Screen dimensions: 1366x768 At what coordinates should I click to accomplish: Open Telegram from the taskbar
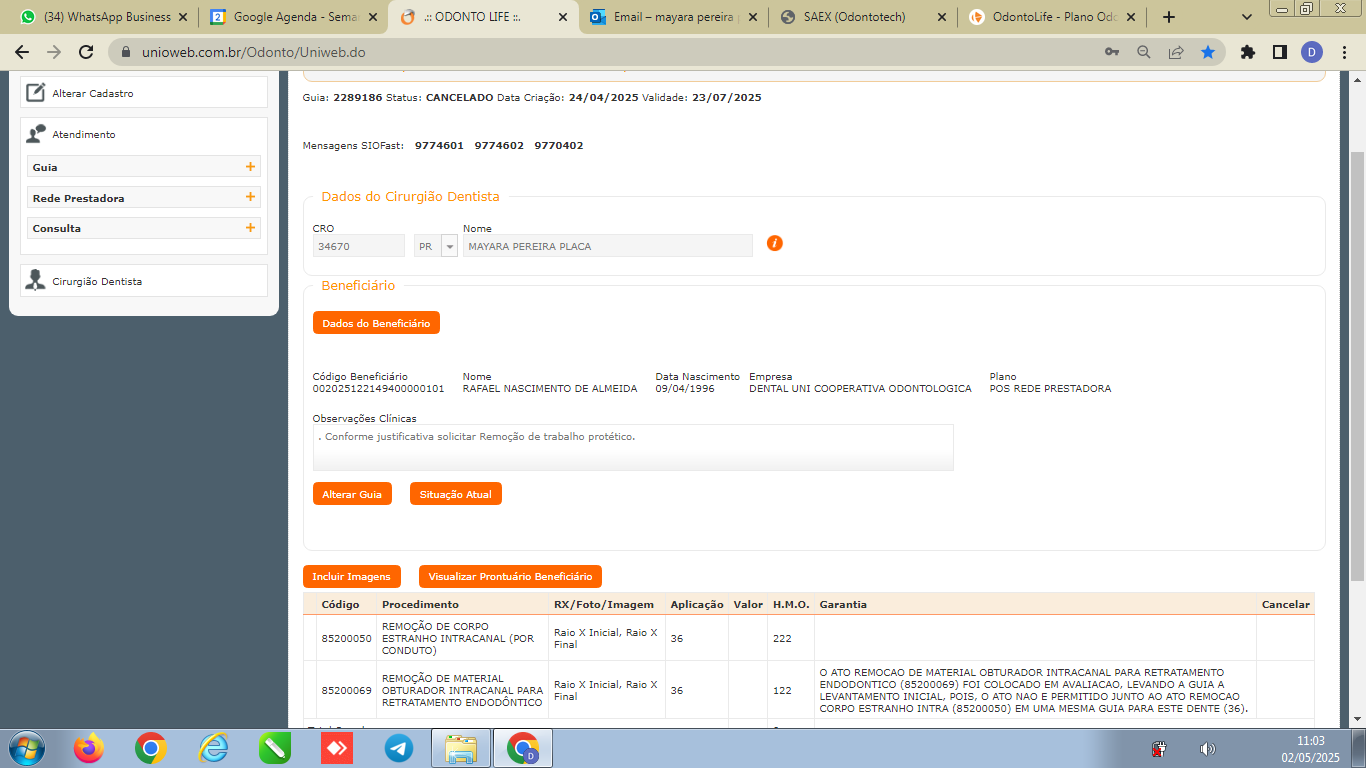(x=399, y=748)
